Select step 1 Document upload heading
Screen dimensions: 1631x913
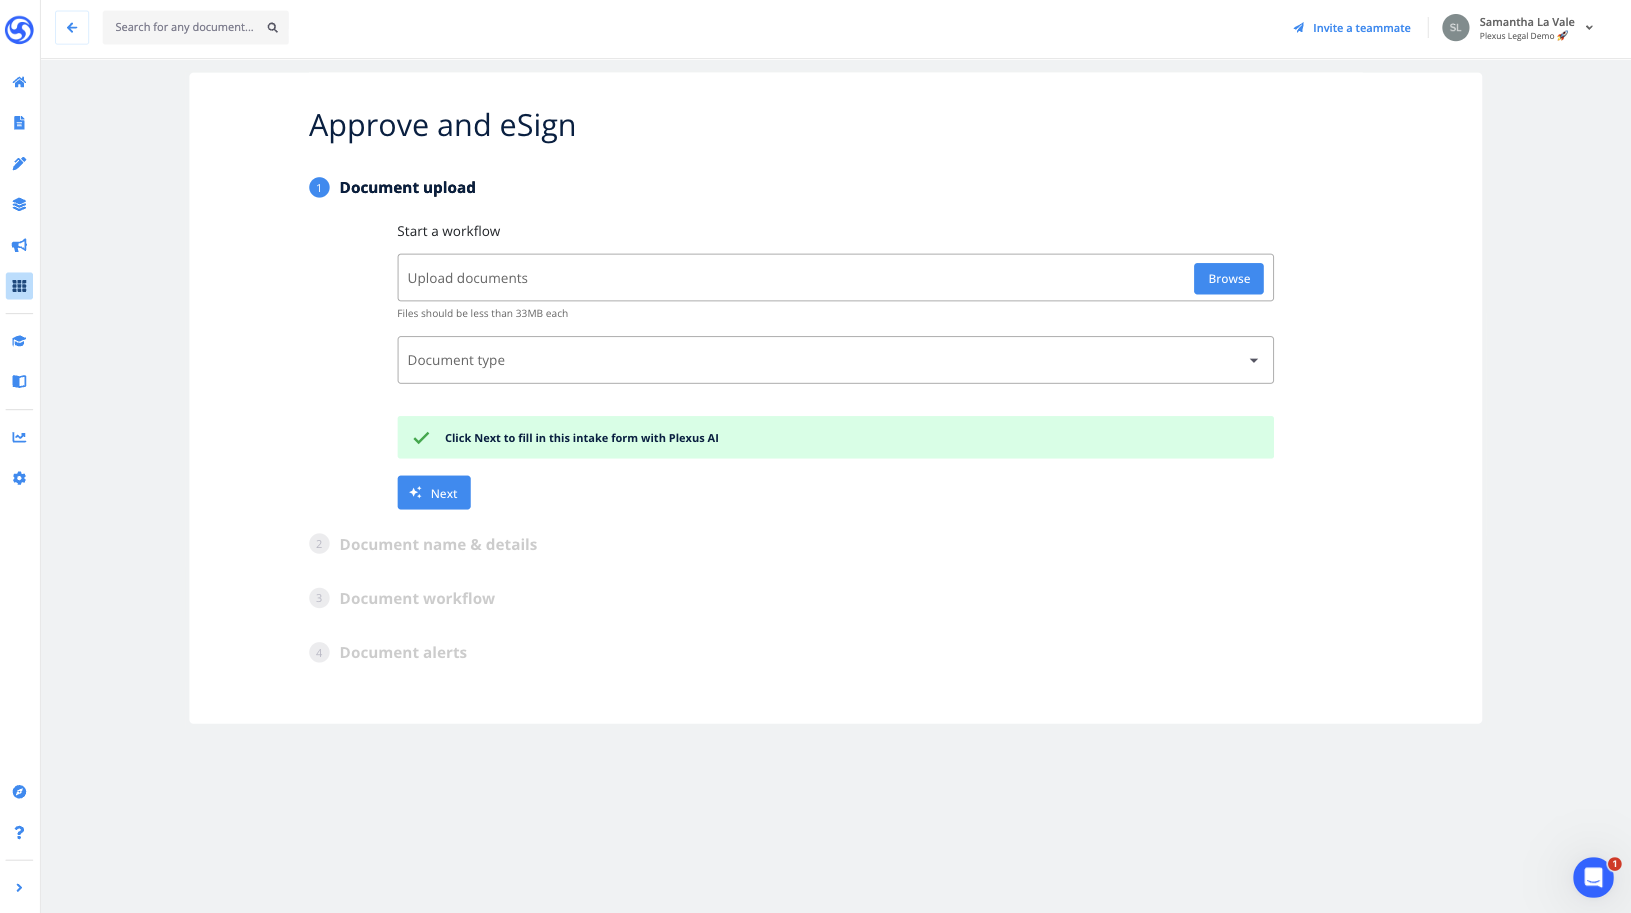pyautogui.click(x=392, y=188)
